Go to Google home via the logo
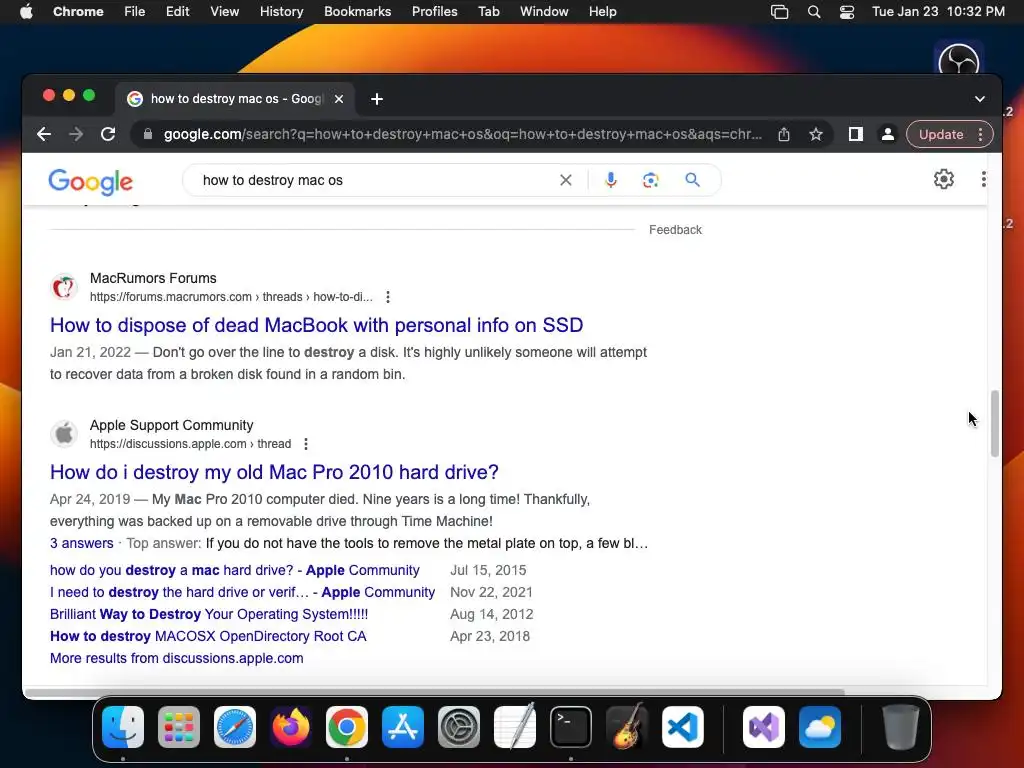1024x768 pixels. [x=91, y=182]
